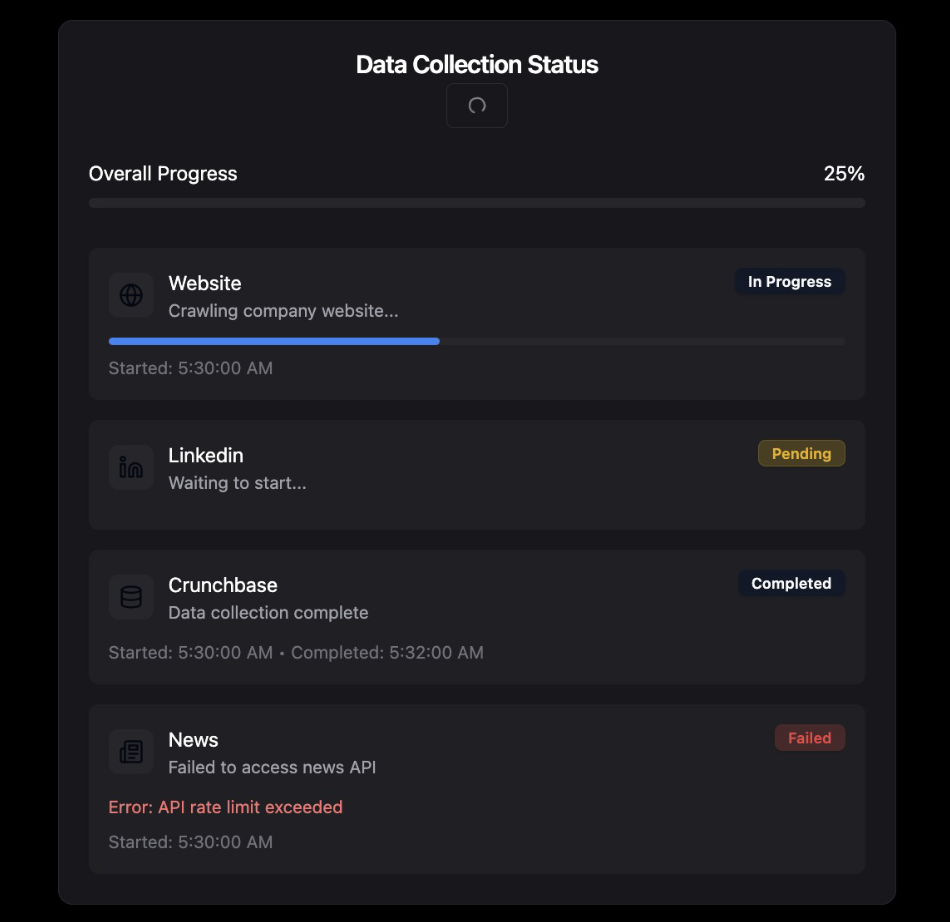Click the Completed status badge
This screenshot has height=922, width=950.
point(791,584)
